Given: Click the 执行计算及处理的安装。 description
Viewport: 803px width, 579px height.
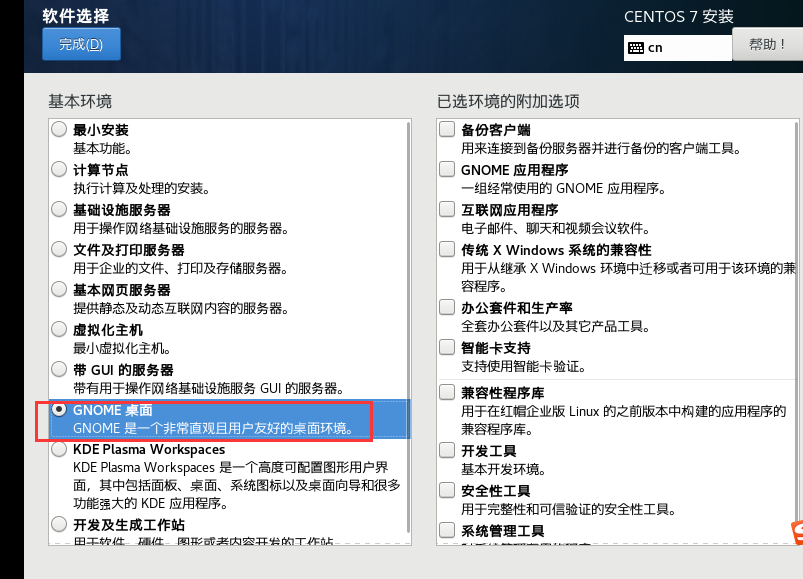Looking at the screenshot, I should click(142, 188).
